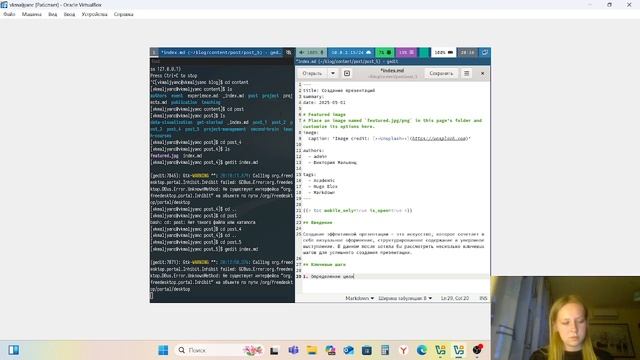Click the volume 100% indicator in the status bar
This screenshot has width=640, height=360.
(x=311, y=52)
